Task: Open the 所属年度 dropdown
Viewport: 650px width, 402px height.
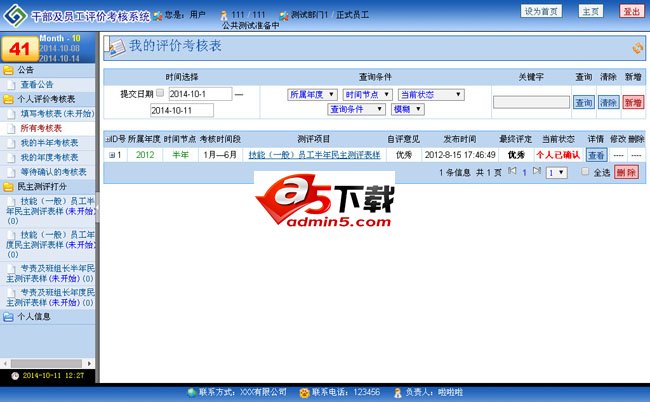Action: (313, 94)
